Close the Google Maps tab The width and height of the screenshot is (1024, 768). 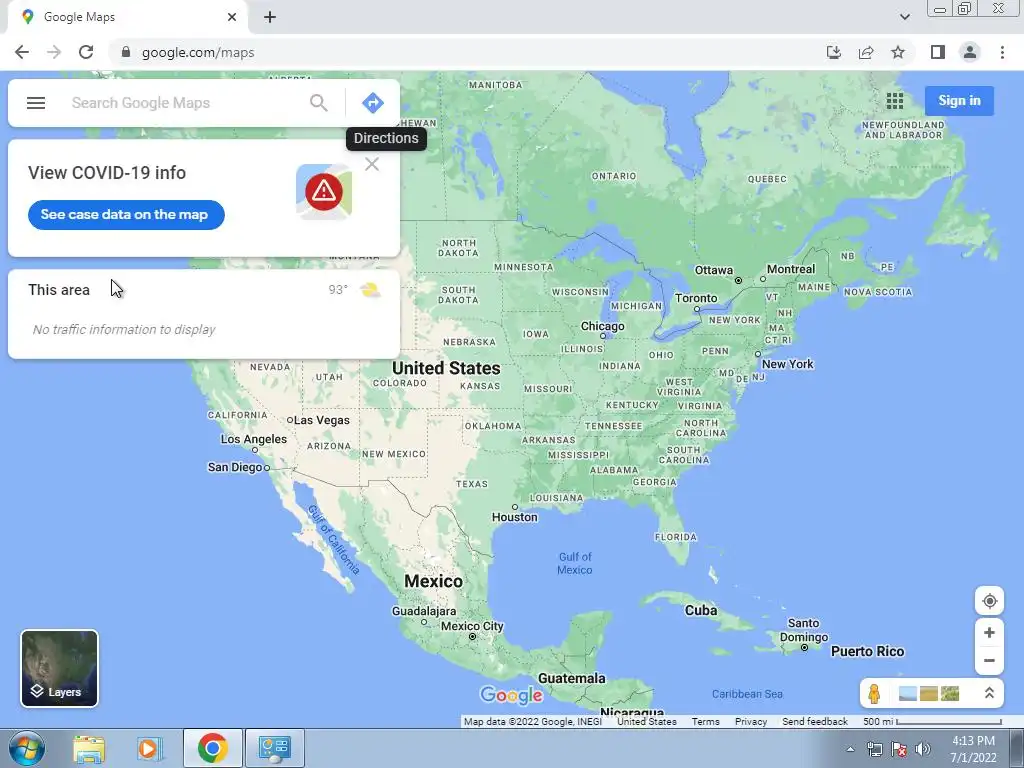click(x=232, y=17)
